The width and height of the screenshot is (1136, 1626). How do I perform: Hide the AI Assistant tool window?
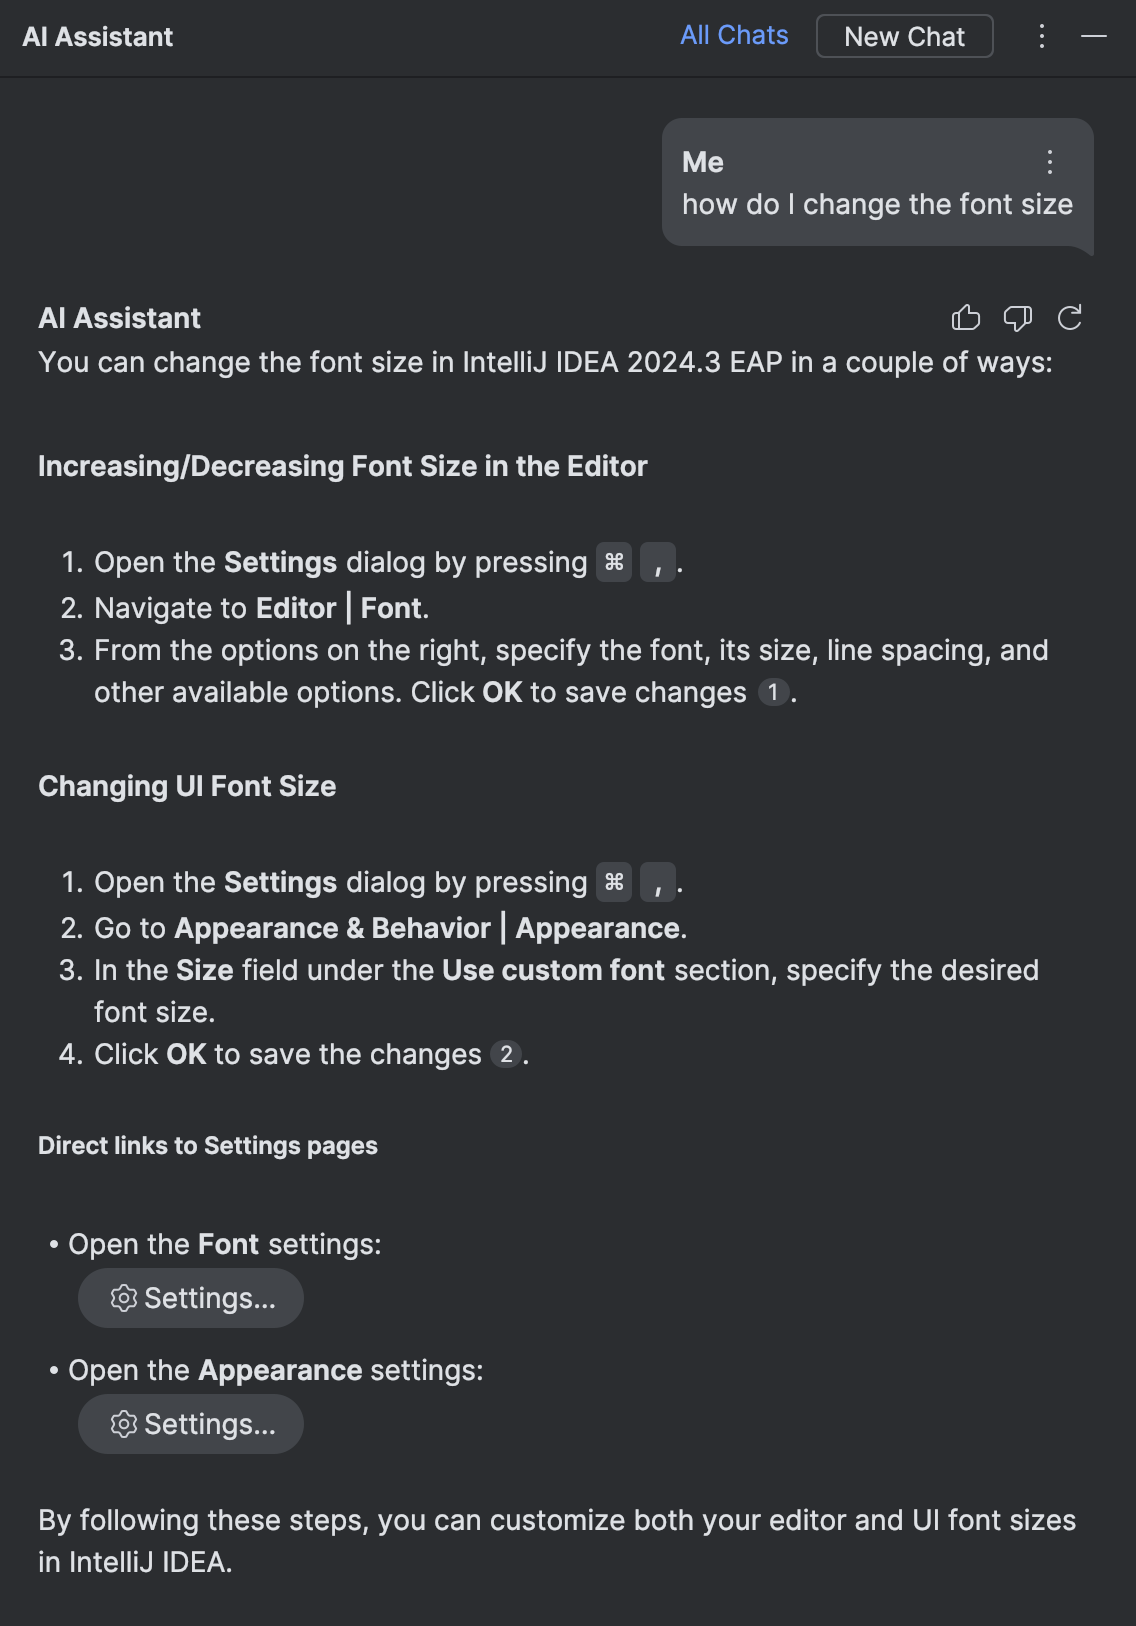pos(1094,36)
